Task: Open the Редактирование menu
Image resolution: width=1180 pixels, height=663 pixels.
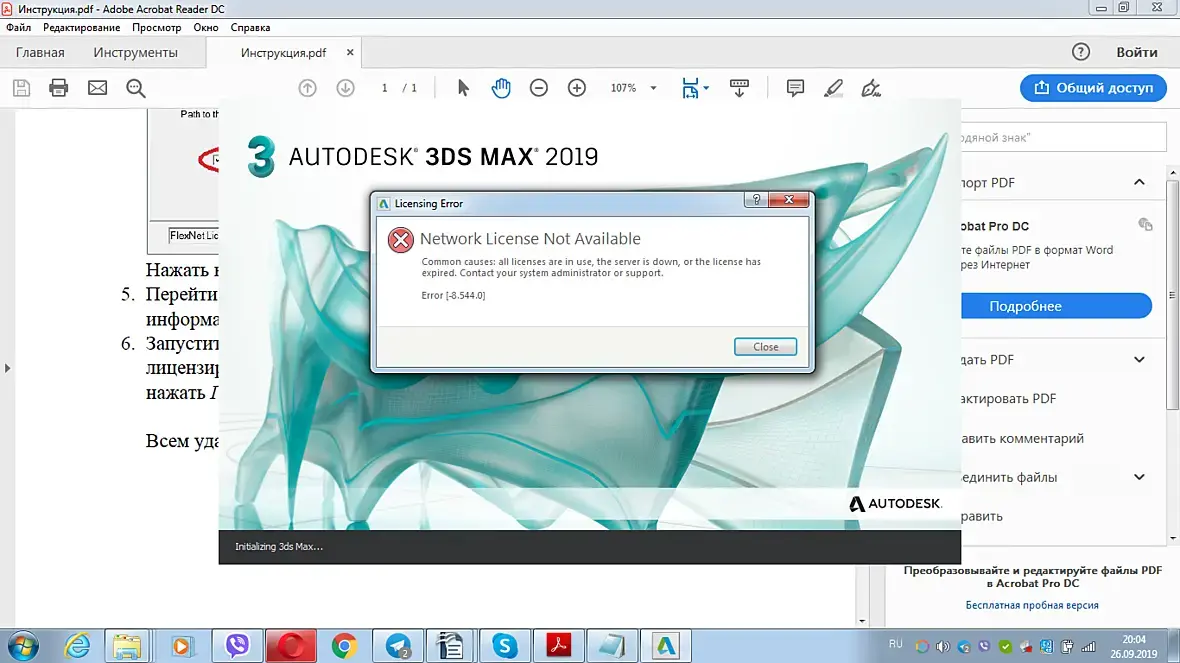Action: coord(81,27)
